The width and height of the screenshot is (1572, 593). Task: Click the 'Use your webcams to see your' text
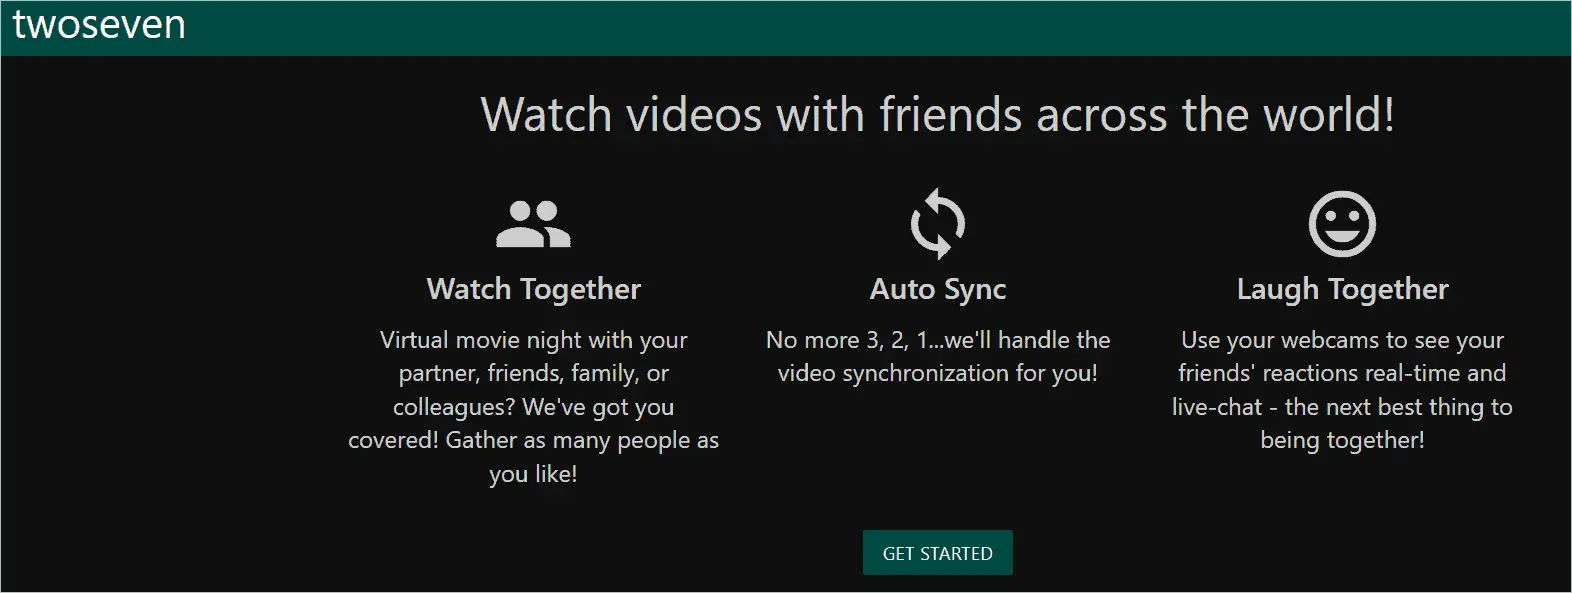click(x=1342, y=340)
